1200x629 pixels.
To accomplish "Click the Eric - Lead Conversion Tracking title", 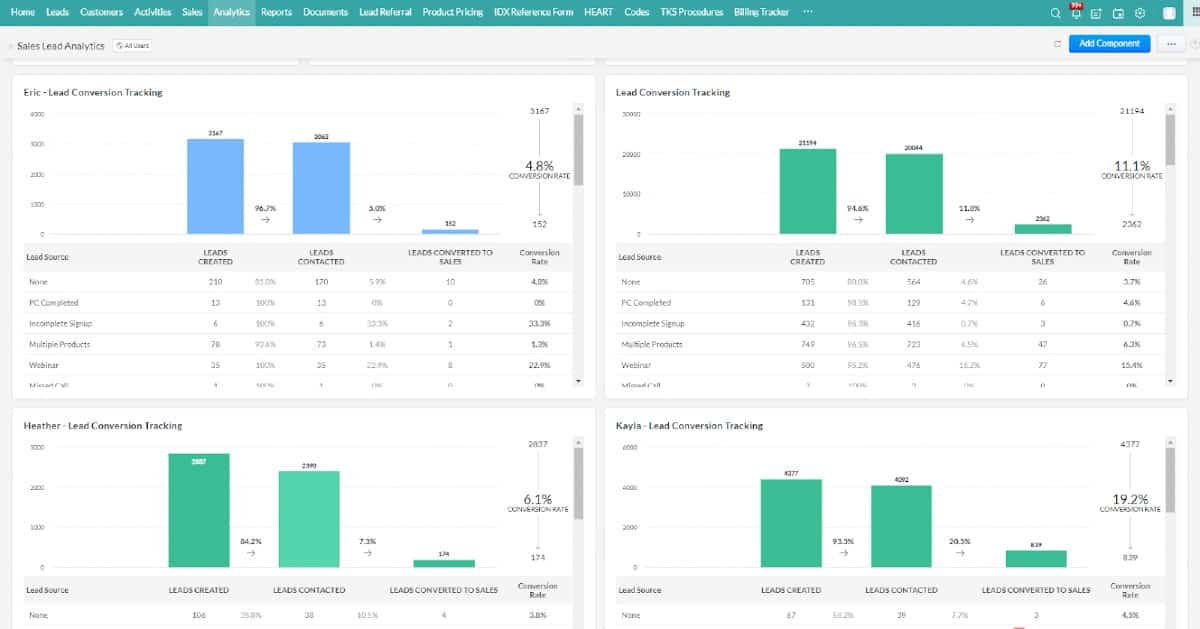I will [x=93, y=92].
